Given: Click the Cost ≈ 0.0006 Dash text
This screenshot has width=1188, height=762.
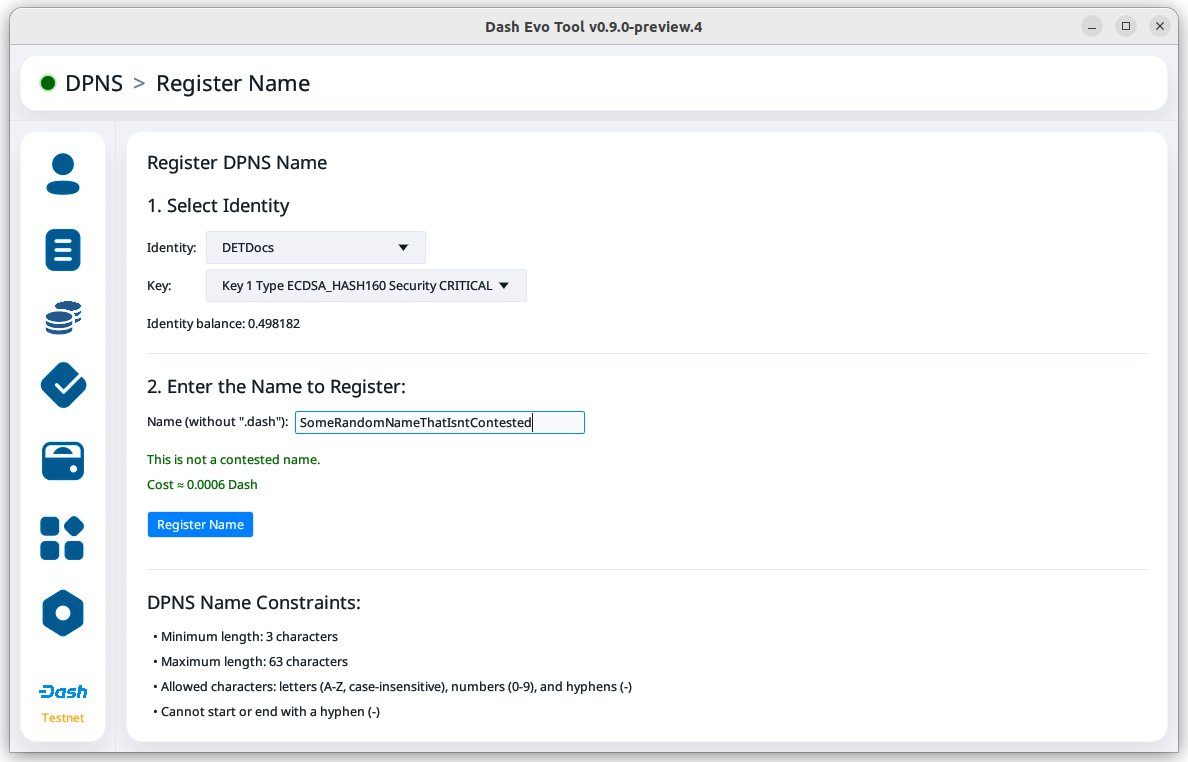Looking at the screenshot, I should tap(202, 485).
